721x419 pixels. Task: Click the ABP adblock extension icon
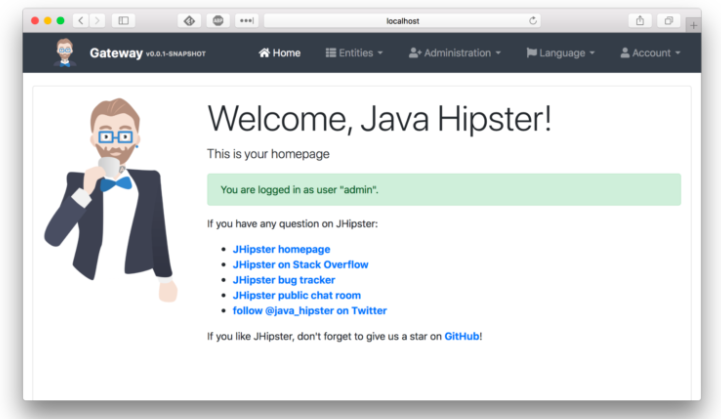coord(218,20)
